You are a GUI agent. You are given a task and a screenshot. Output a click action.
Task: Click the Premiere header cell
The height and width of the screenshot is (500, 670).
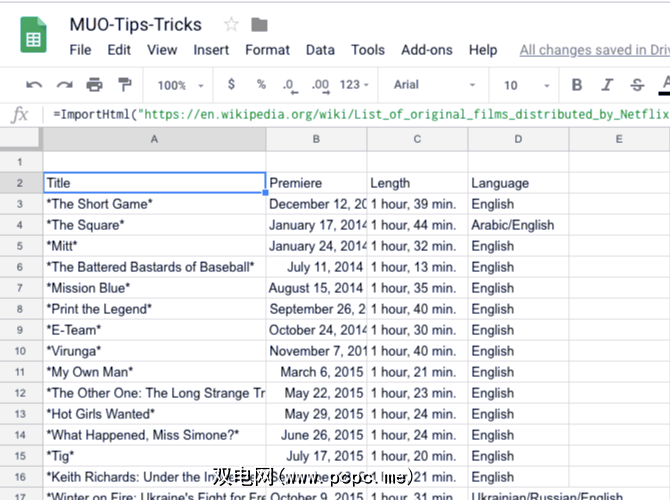click(316, 183)
